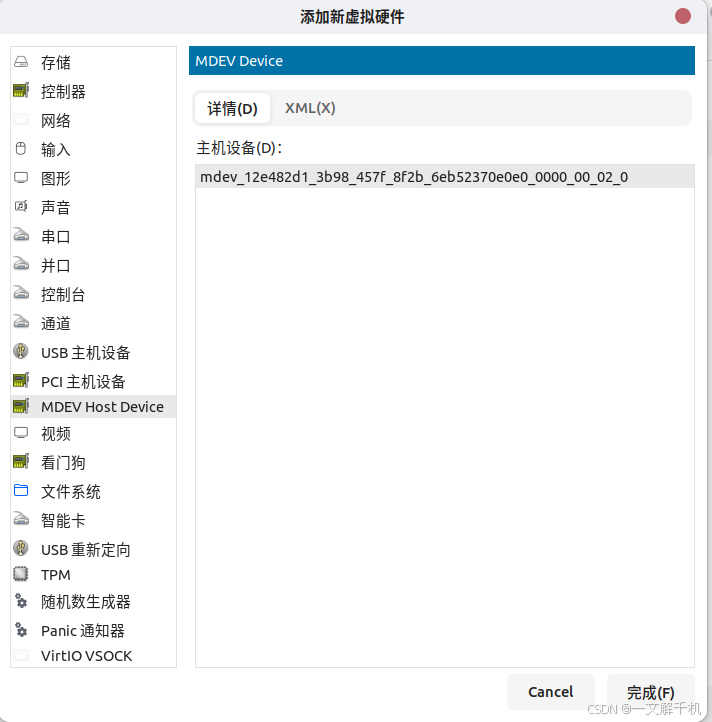712x722 pixels.
Task: Select PCI 主机设备 entry
Action: 93,381
